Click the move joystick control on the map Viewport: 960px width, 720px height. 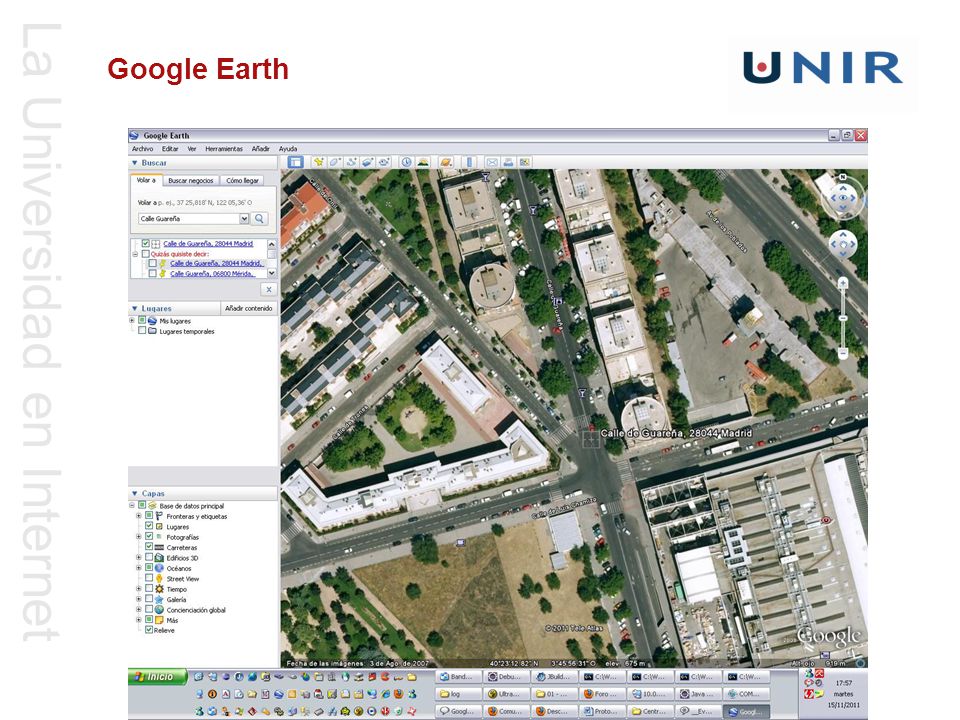pyautogui.click(x=843, y=244)
